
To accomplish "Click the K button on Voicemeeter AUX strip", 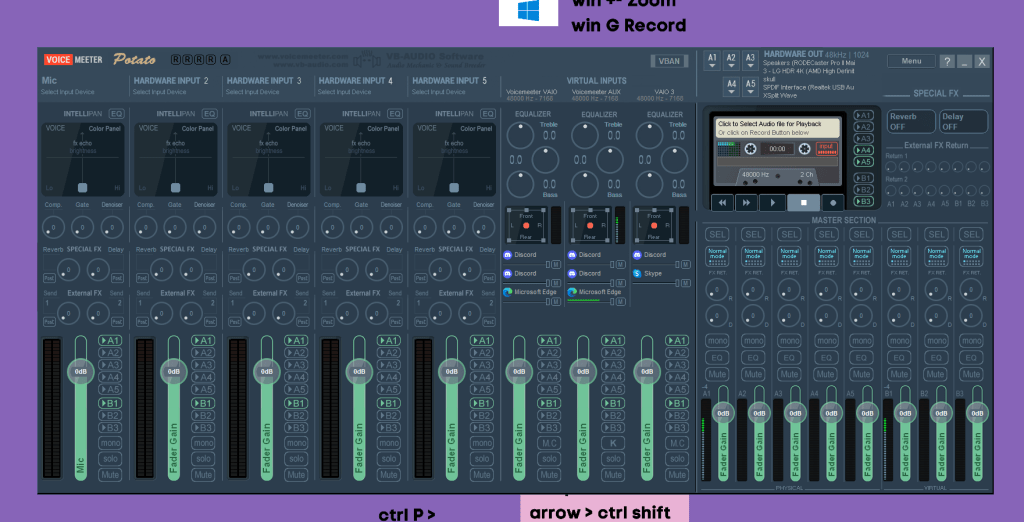I will coord(613,443).
